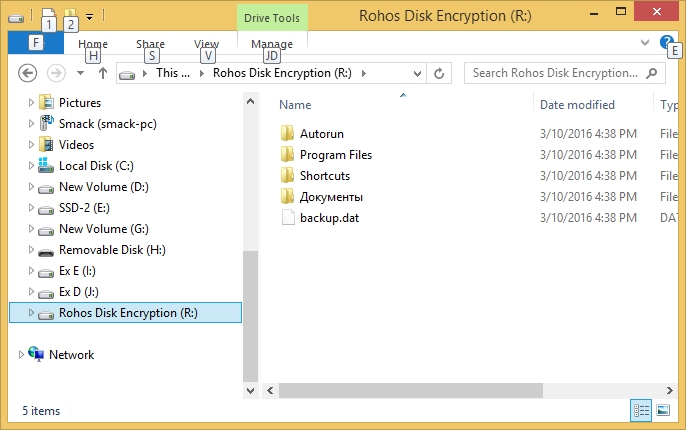Viewport: 686px width, 430px height.
Task: Go forward with the Forward arrow
Action: (x=56, y=73)
